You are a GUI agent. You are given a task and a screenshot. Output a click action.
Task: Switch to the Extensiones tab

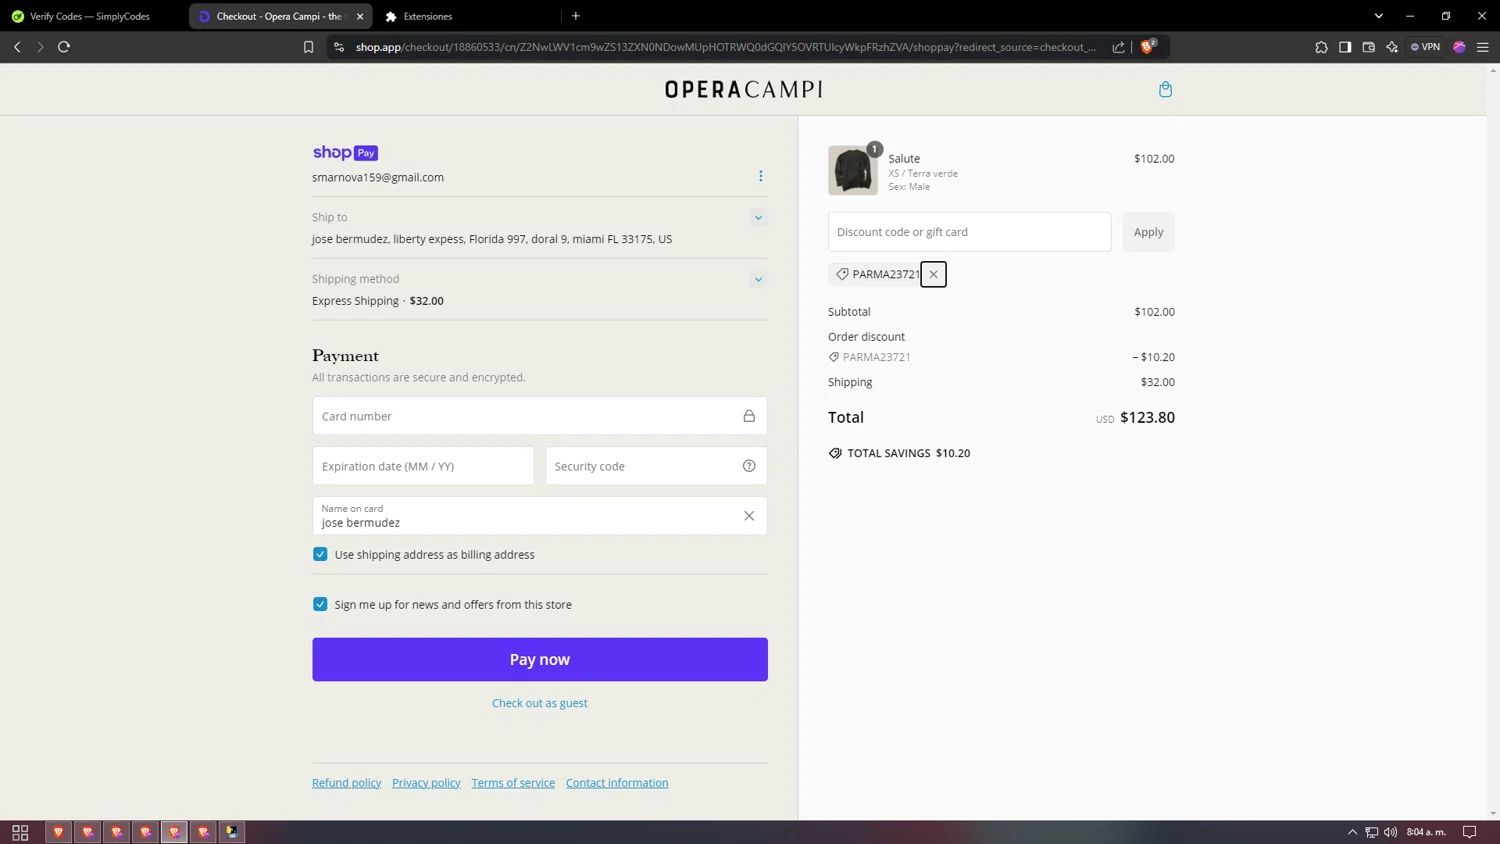pyautogui.click(x=428, y=16)
